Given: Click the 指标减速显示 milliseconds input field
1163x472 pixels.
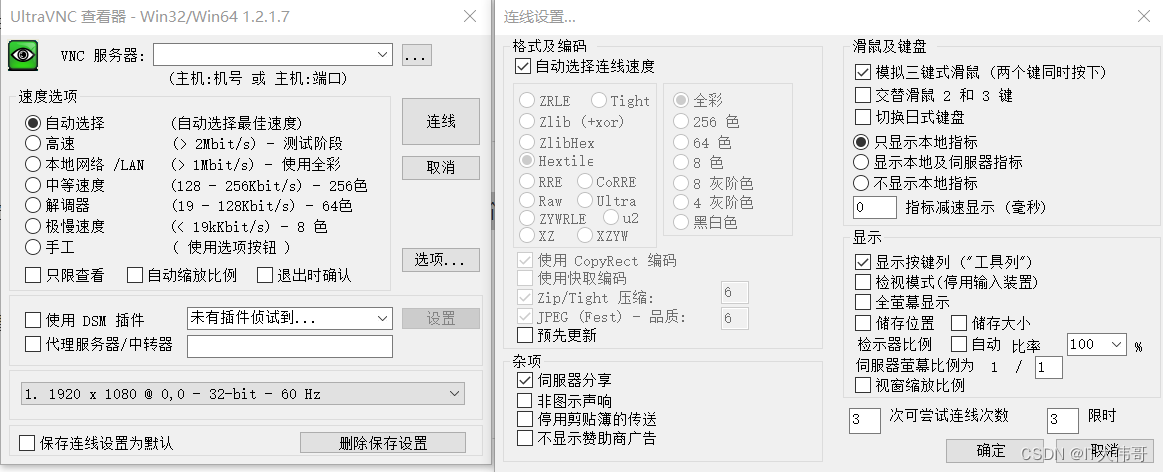Looking at the screenshot, I should pyautogui.click(x=874, y=208).
